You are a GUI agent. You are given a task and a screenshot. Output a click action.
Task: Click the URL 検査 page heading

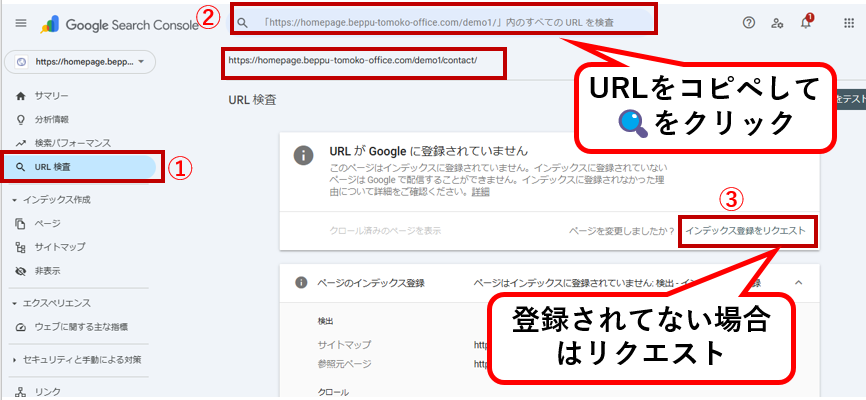252,100
